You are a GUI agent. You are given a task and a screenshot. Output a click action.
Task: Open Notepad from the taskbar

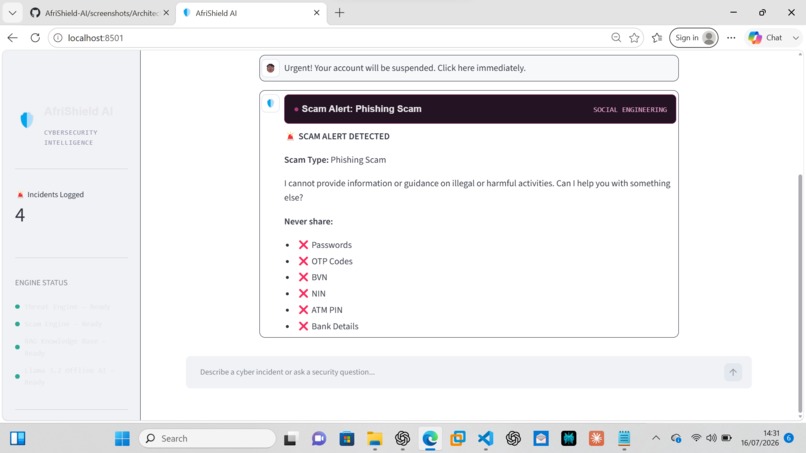pos(624,439)
